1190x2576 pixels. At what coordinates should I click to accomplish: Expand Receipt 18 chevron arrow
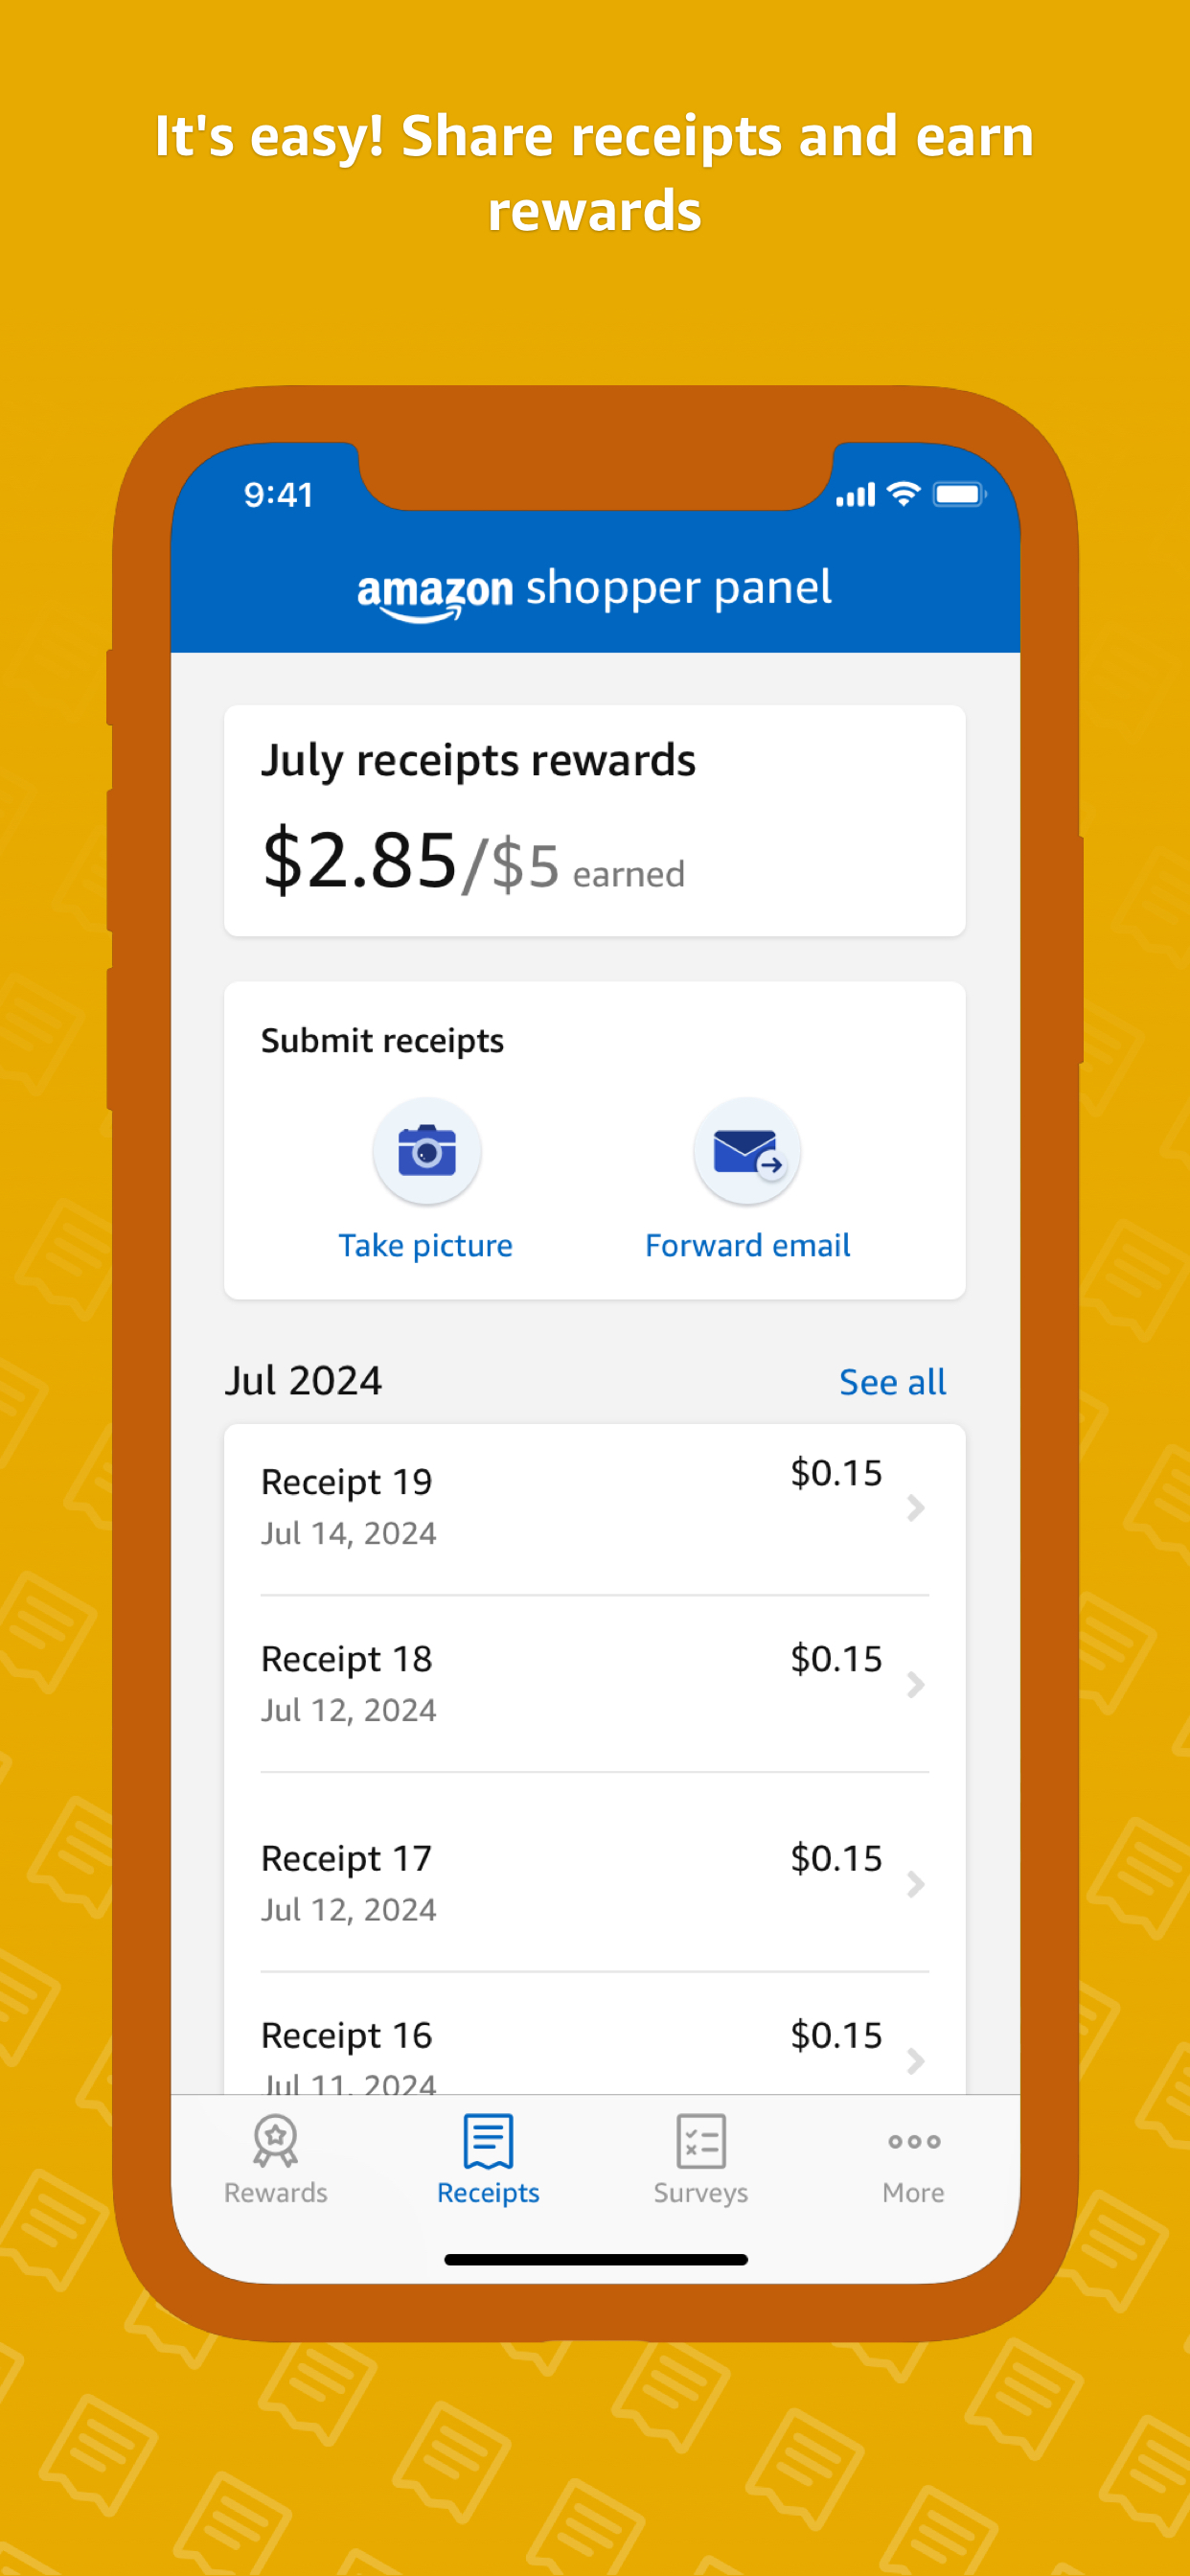coord(914,1684)
